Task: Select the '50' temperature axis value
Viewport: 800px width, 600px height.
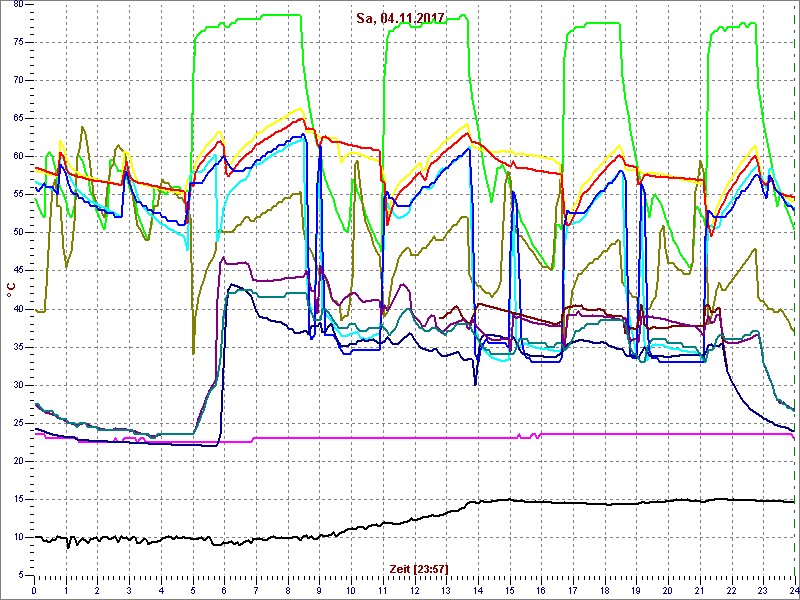Action: pyautogui.click(x=19, y=233)
